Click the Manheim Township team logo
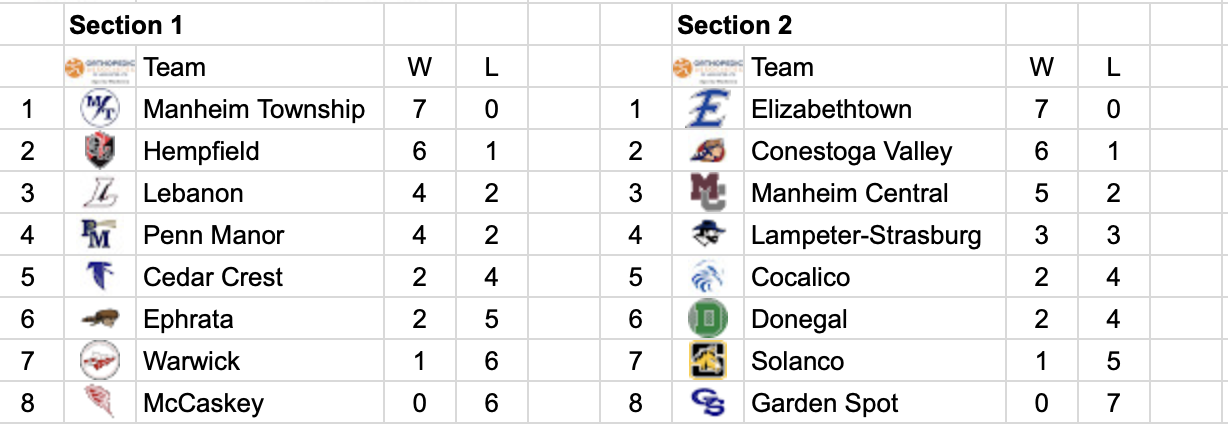 click(100, 109)
